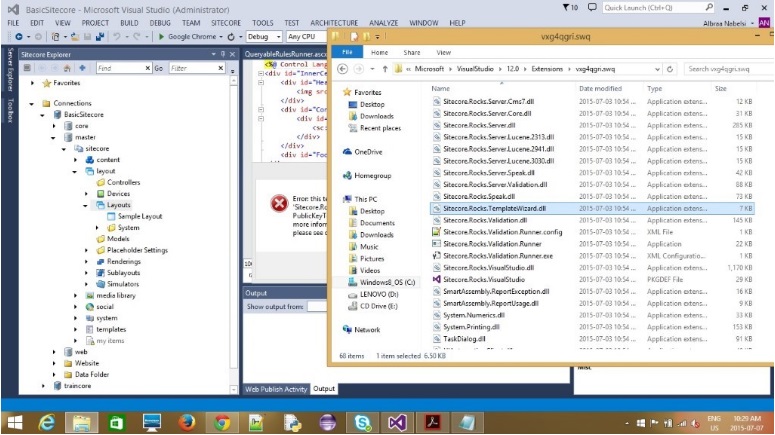Screen dimensions: 775x435
Task: Click the Go button in Sitecore Explorer
Action: (159, 68)
